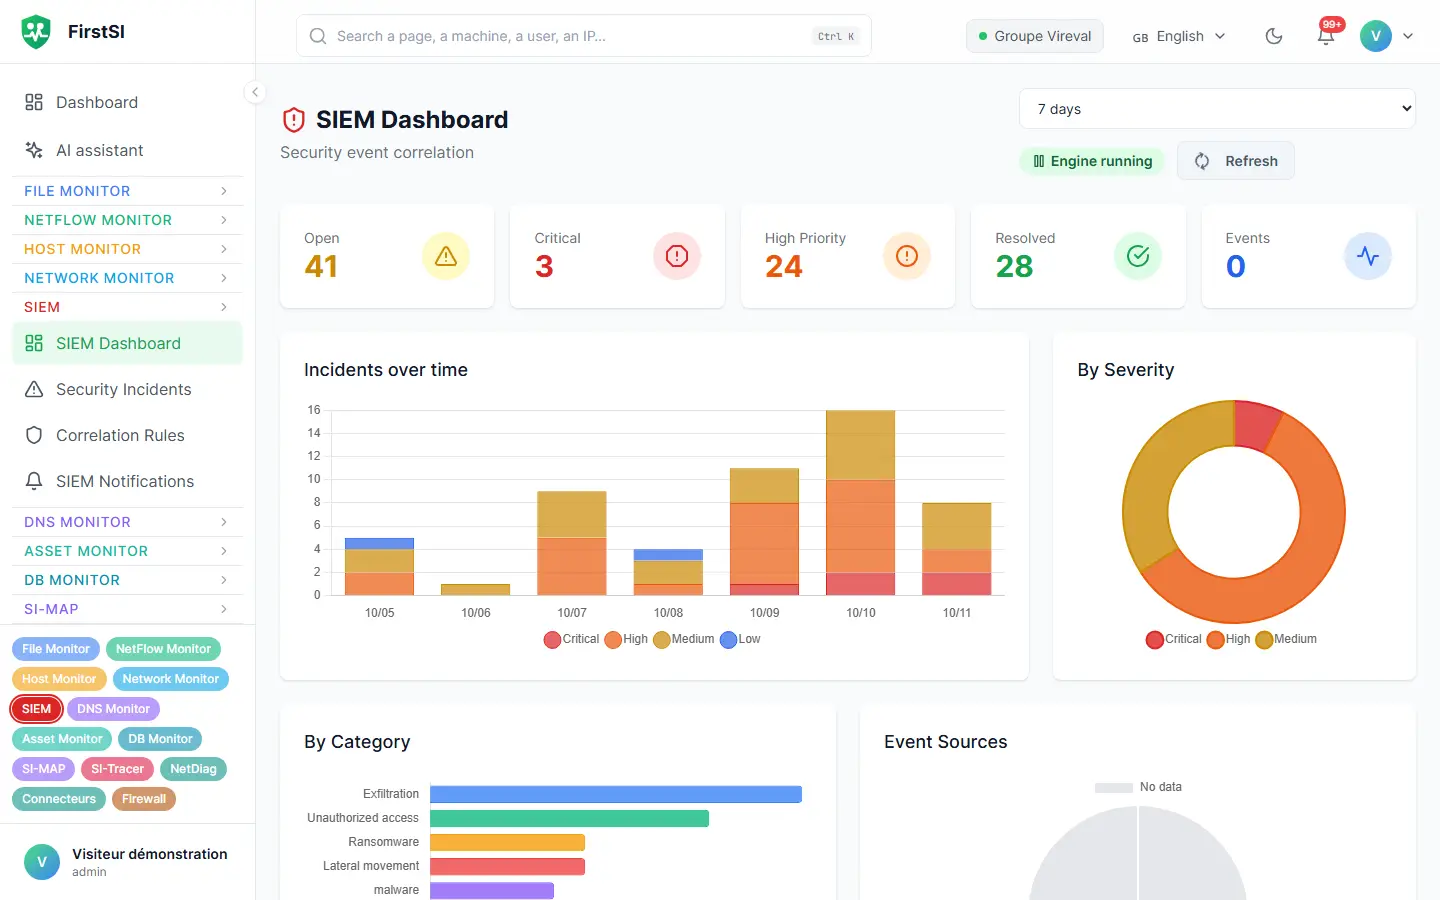Click the Exfiltration blue bar in By Category

[616, 794]
